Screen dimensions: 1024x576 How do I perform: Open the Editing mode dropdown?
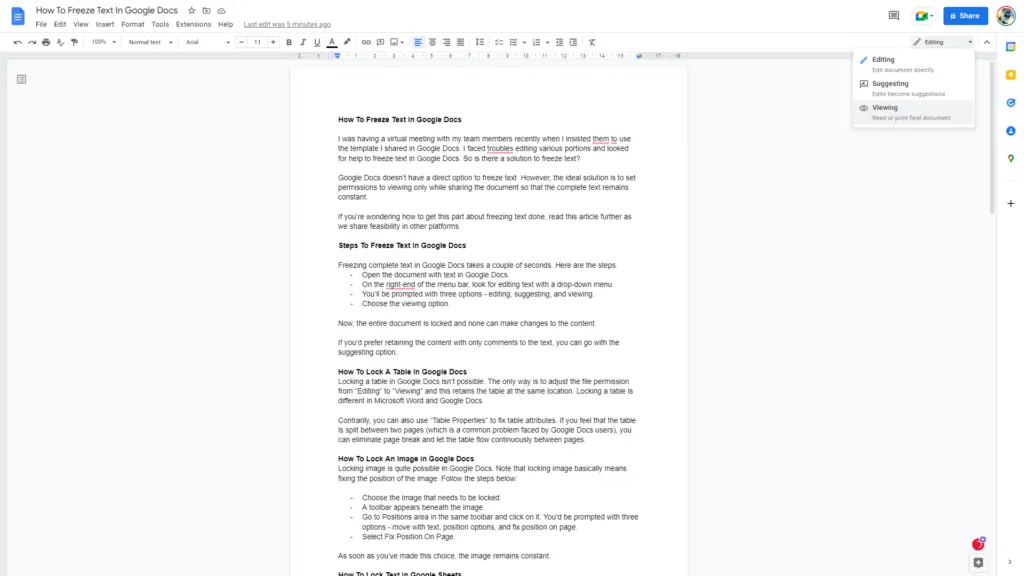(x=942, y=42)
